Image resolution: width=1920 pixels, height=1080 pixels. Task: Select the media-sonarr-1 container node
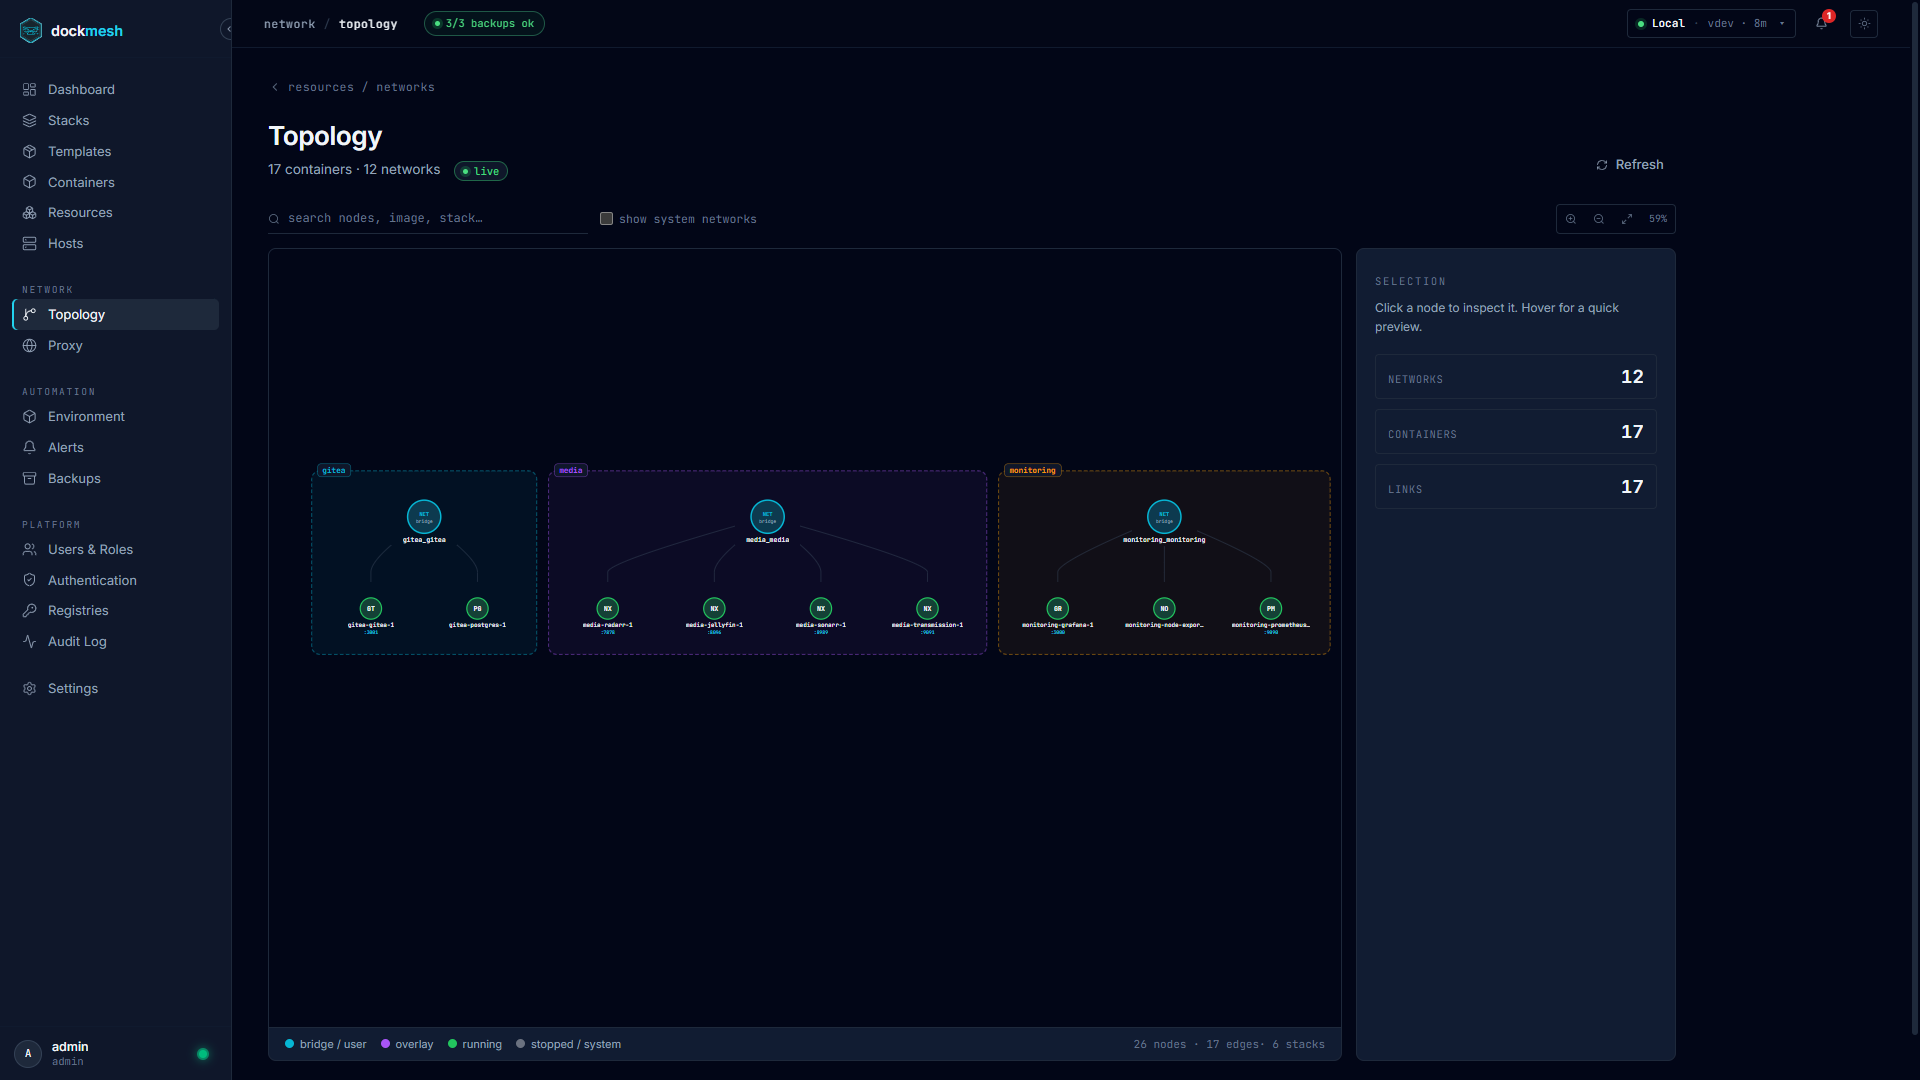[821, 608]
